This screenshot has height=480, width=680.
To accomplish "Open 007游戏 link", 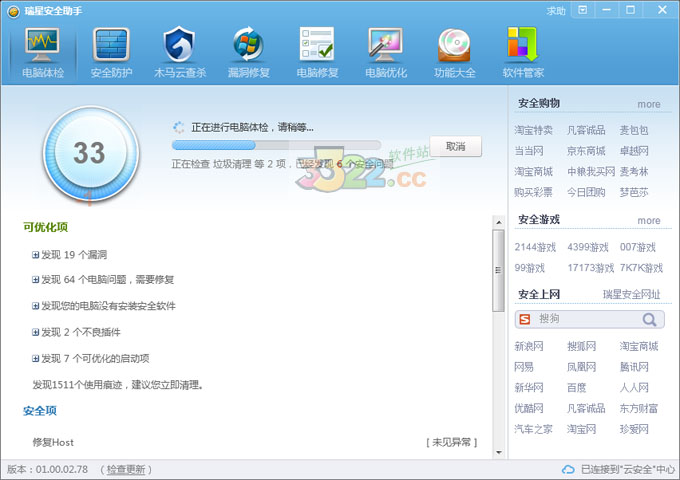I will click(x=638, y=247).
